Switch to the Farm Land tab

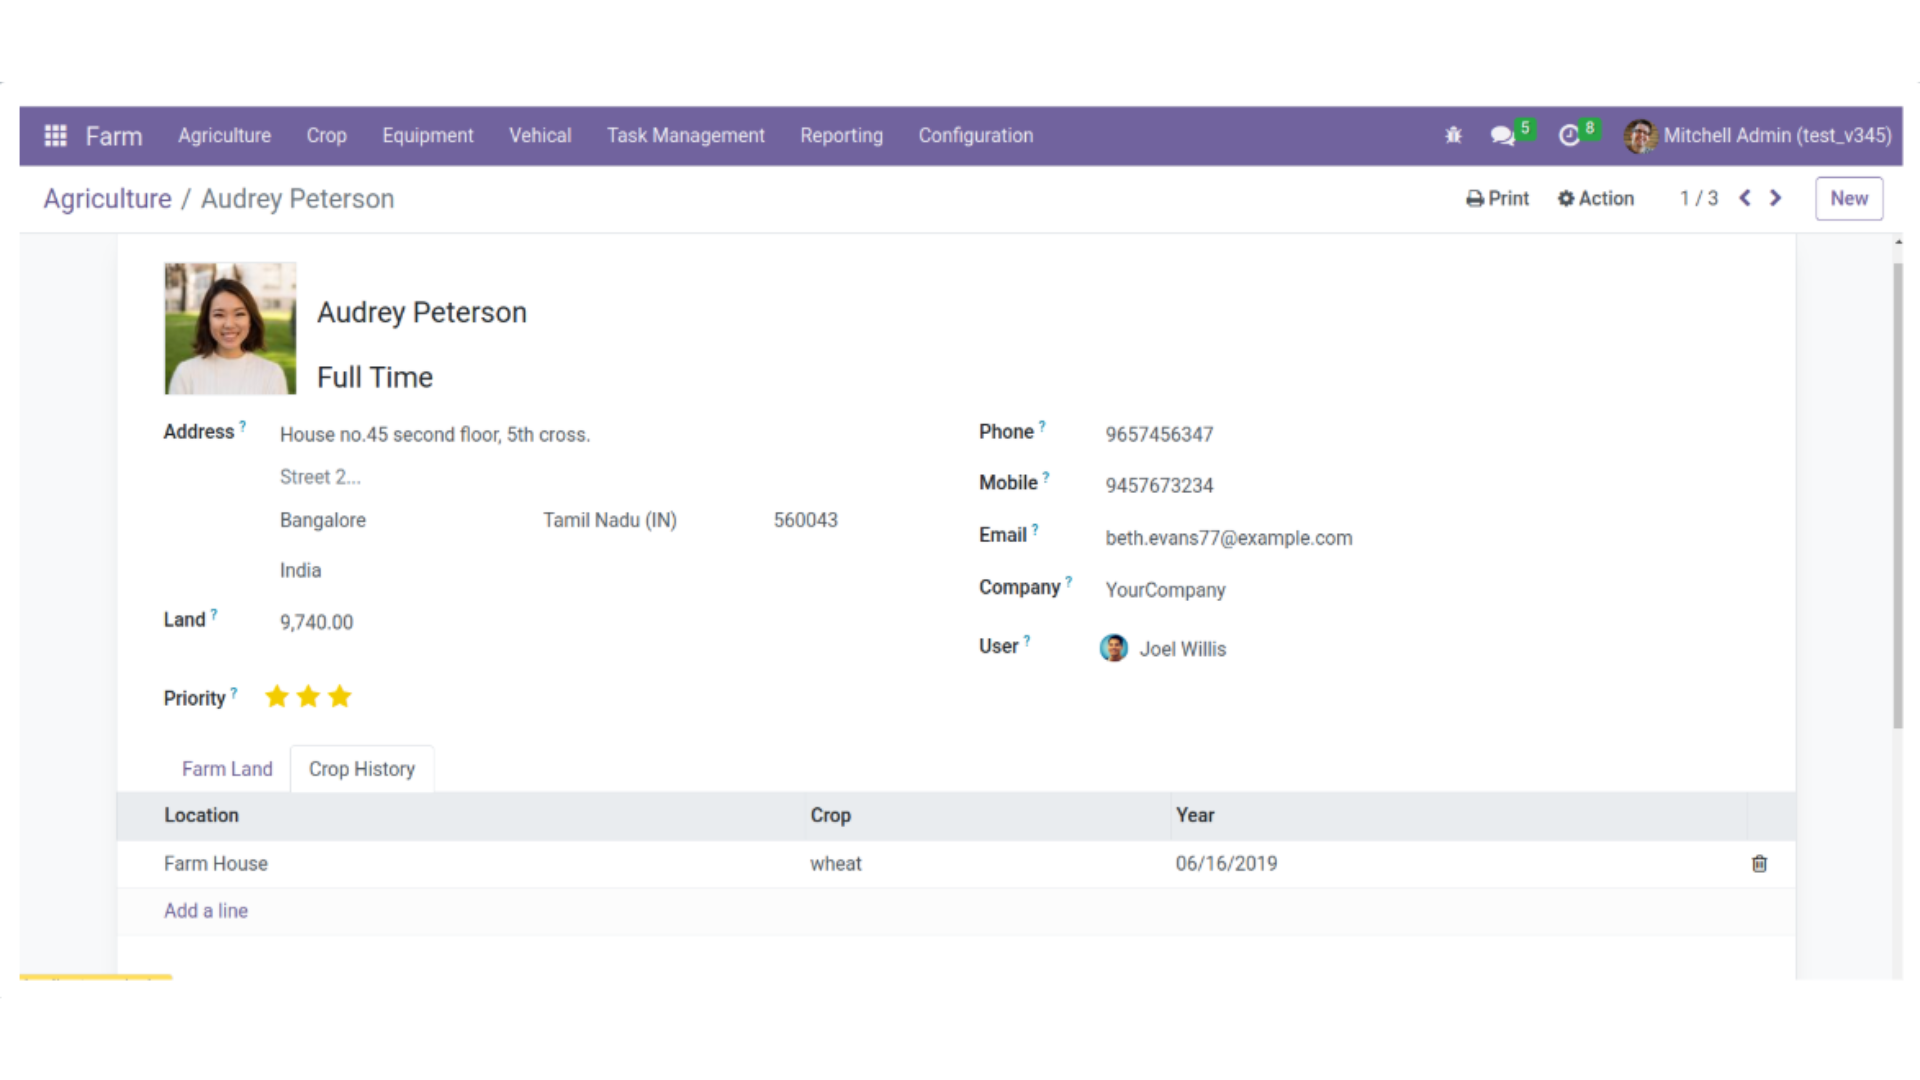[227, 769]
